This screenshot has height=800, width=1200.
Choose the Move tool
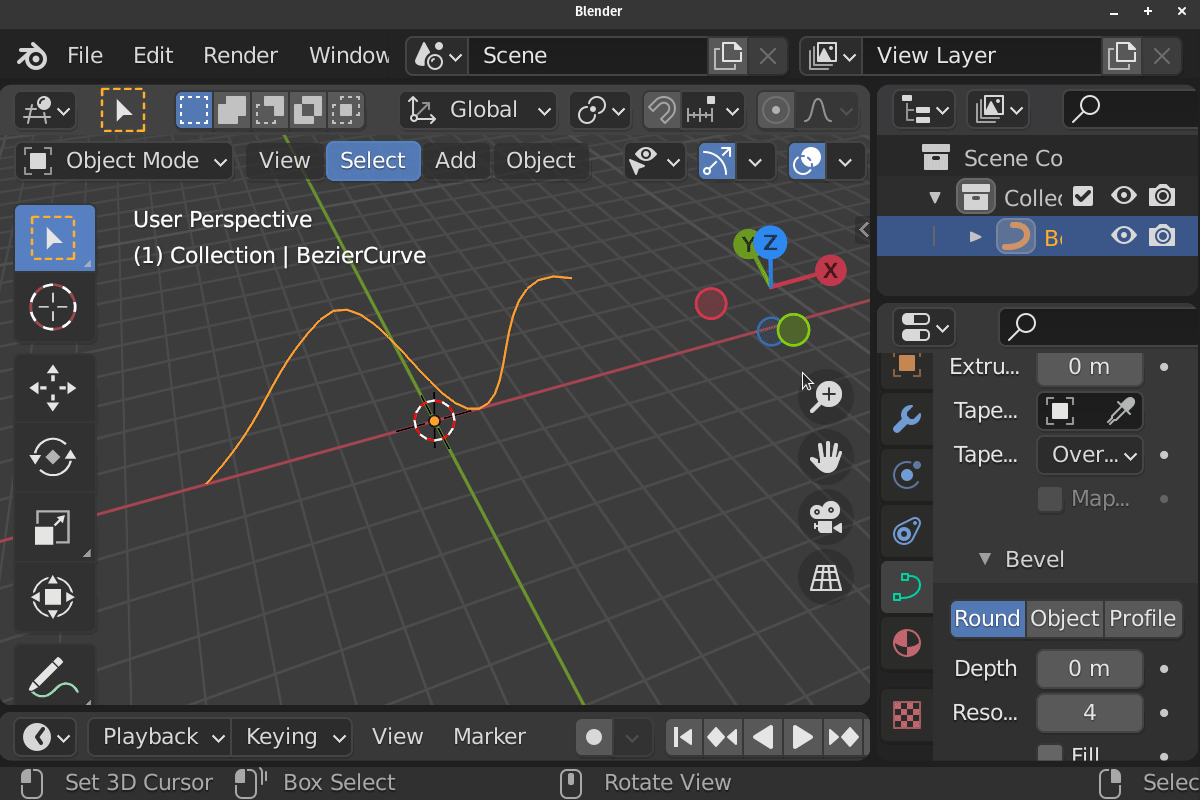[x=55, y=388]
